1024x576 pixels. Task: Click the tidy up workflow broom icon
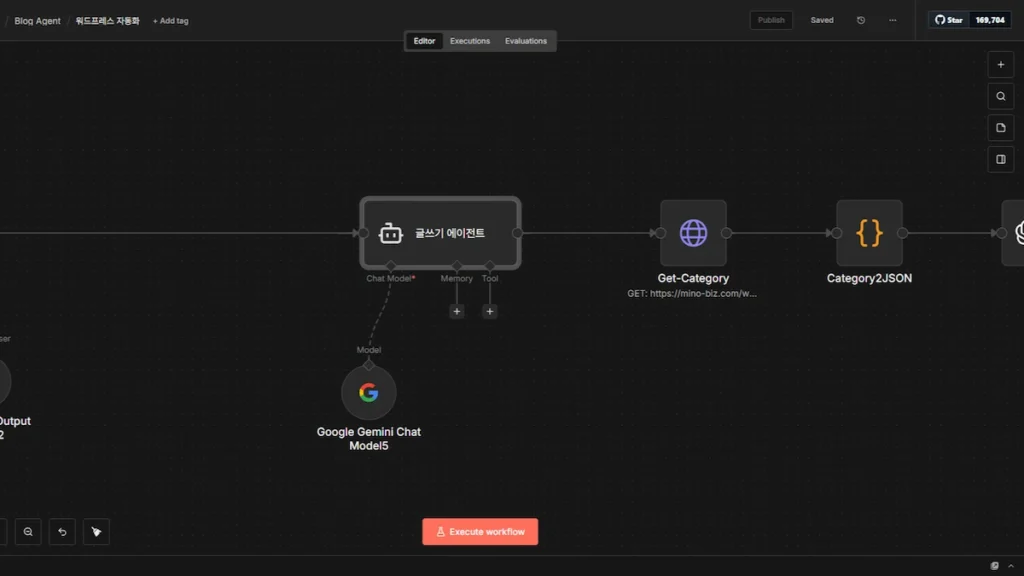96,532
